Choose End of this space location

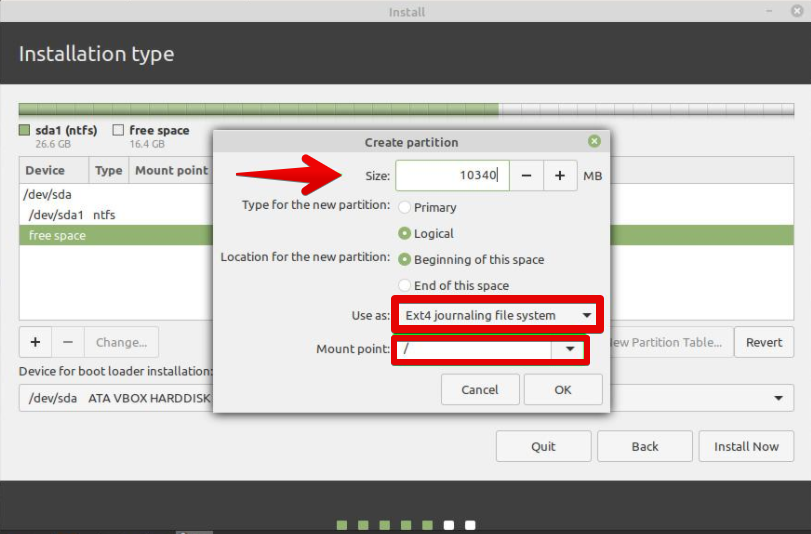pos(405,286)
